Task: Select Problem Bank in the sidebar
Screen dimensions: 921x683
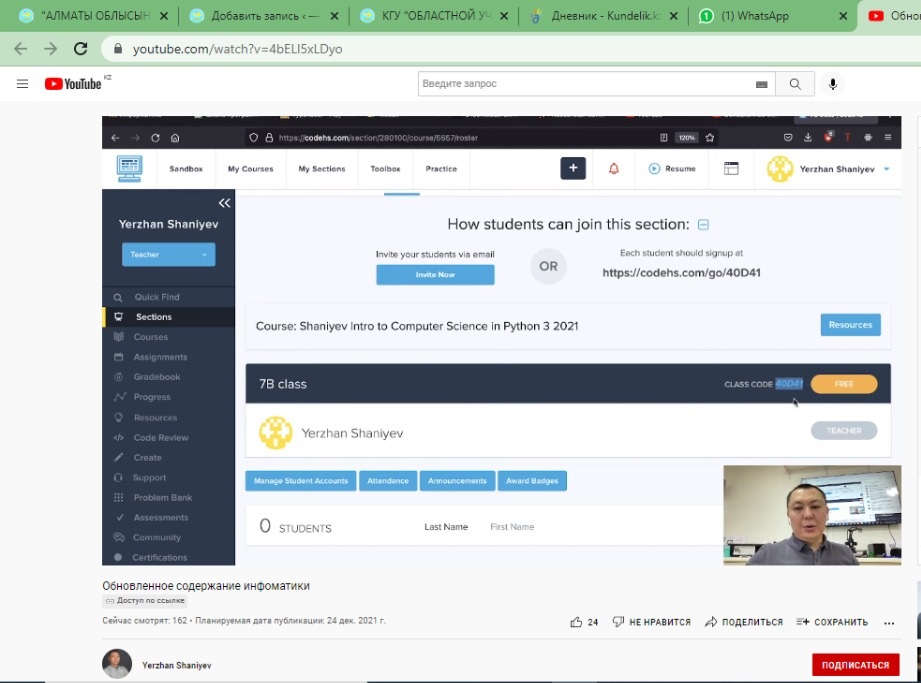Action: 162,497
